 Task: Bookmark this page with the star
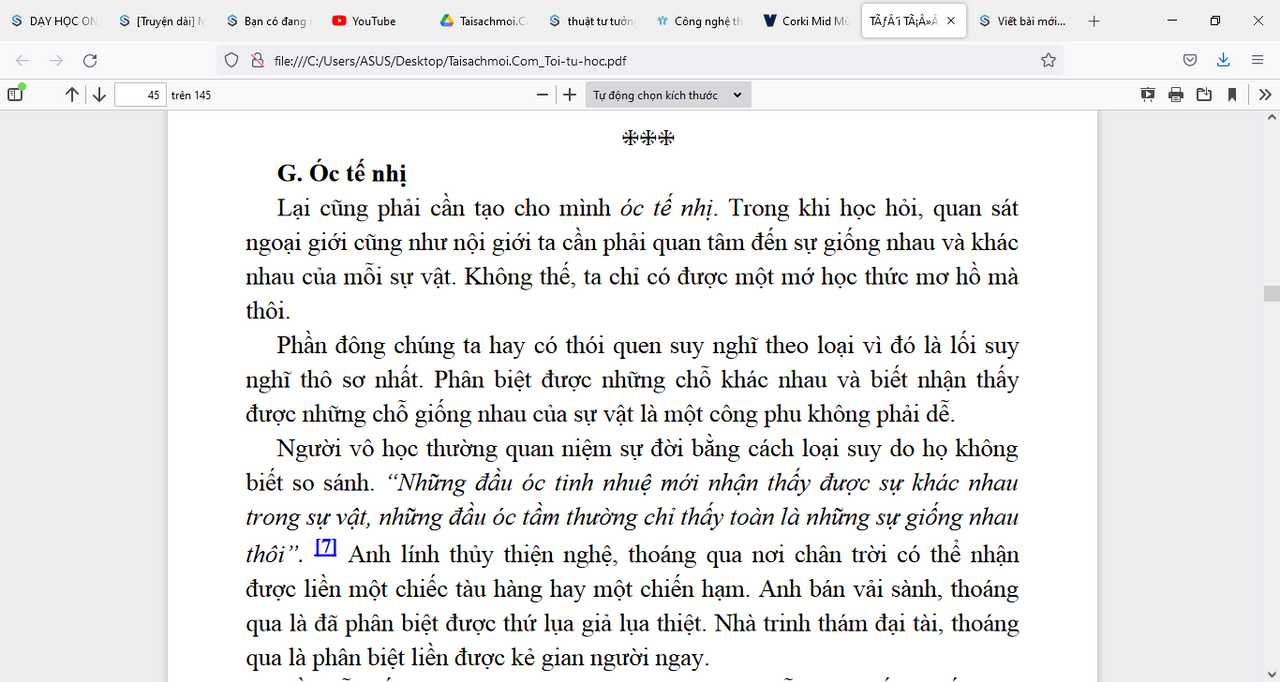(1048, 60)
